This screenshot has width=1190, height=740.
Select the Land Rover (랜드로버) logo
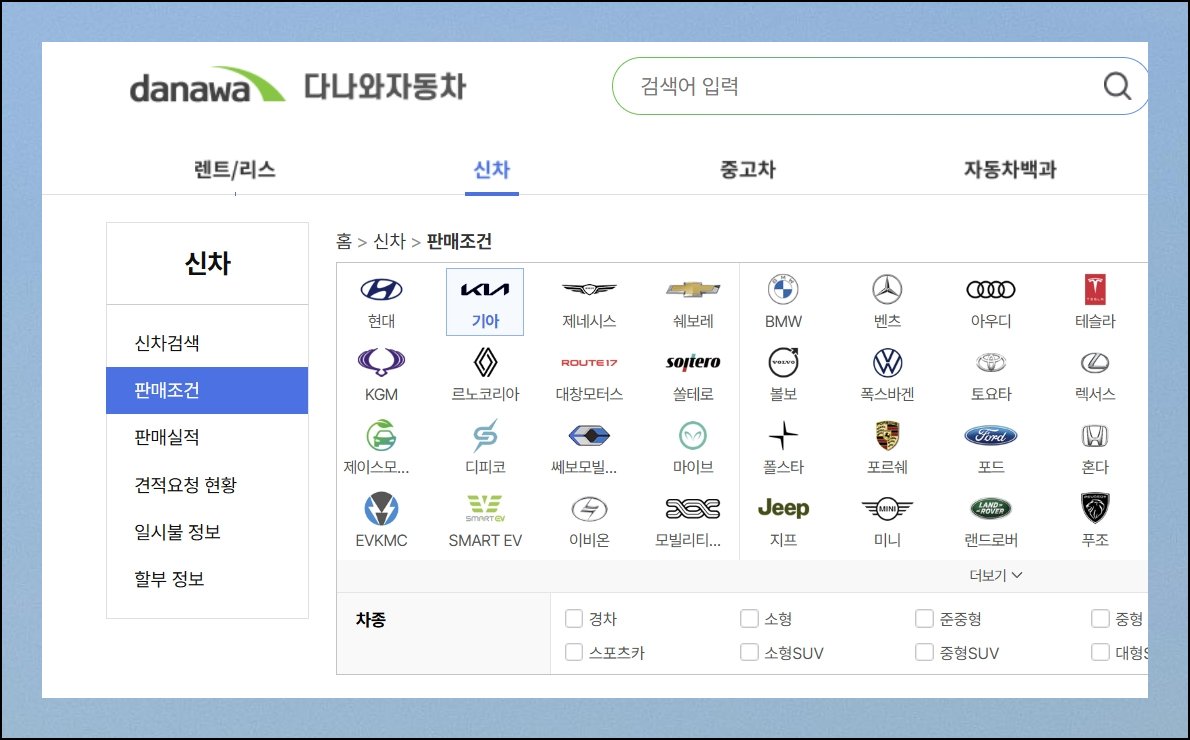pos(990,508)
